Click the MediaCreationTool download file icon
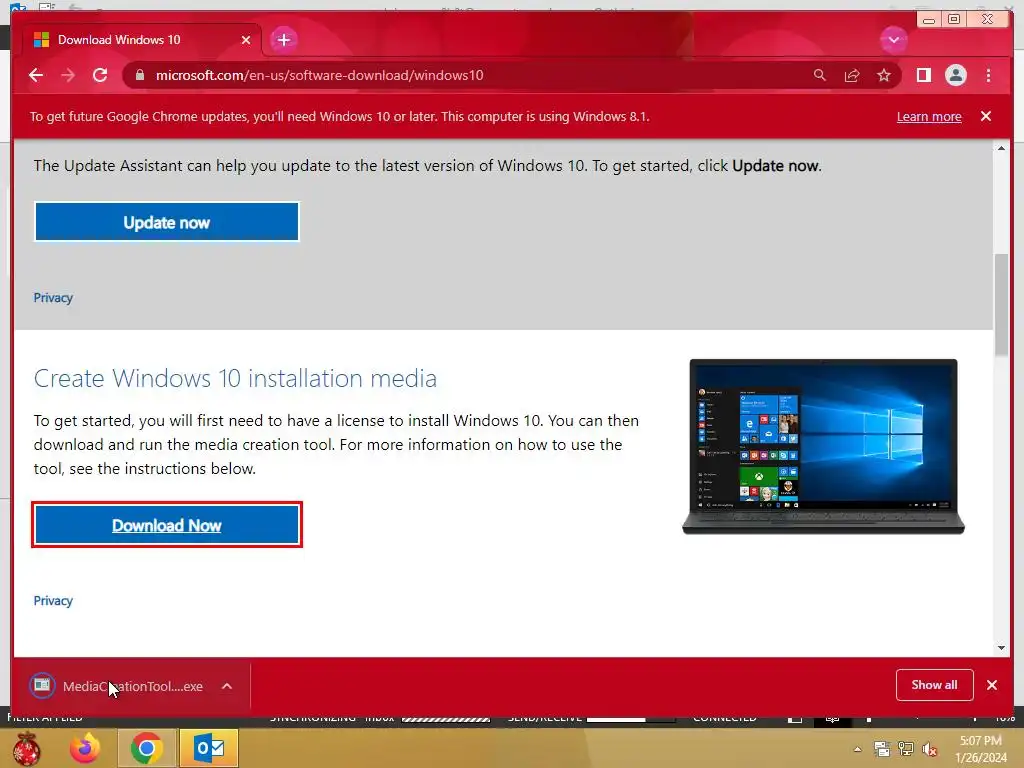Image resolution: width=1024 pixels, height=768 pixels. click(42, 686)
